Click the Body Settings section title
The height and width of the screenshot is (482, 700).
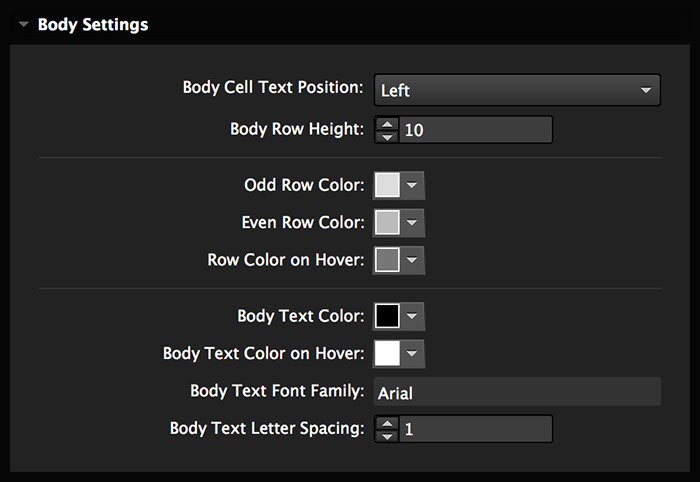tap(93, 25)
